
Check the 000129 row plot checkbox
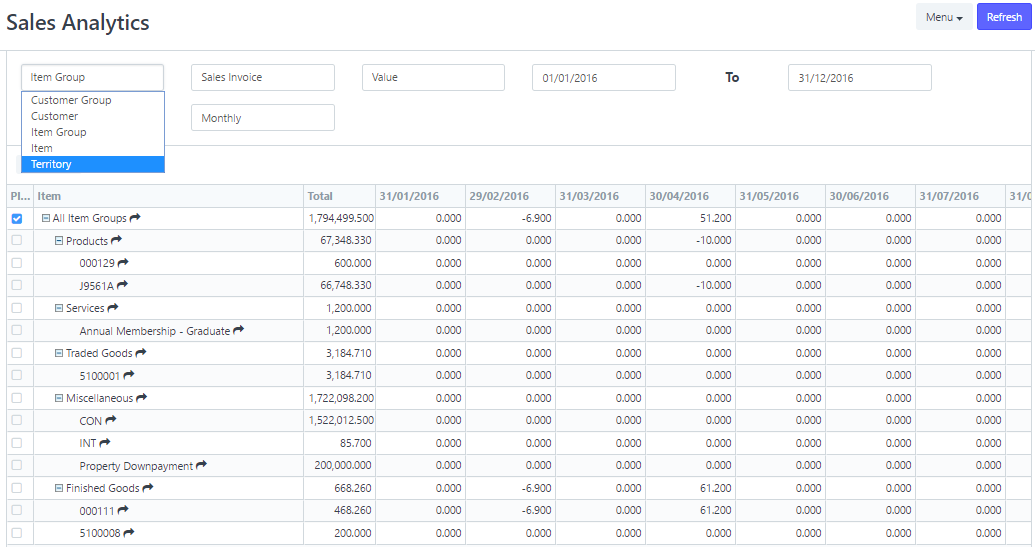pyautogui.click(x=17, y=263)
